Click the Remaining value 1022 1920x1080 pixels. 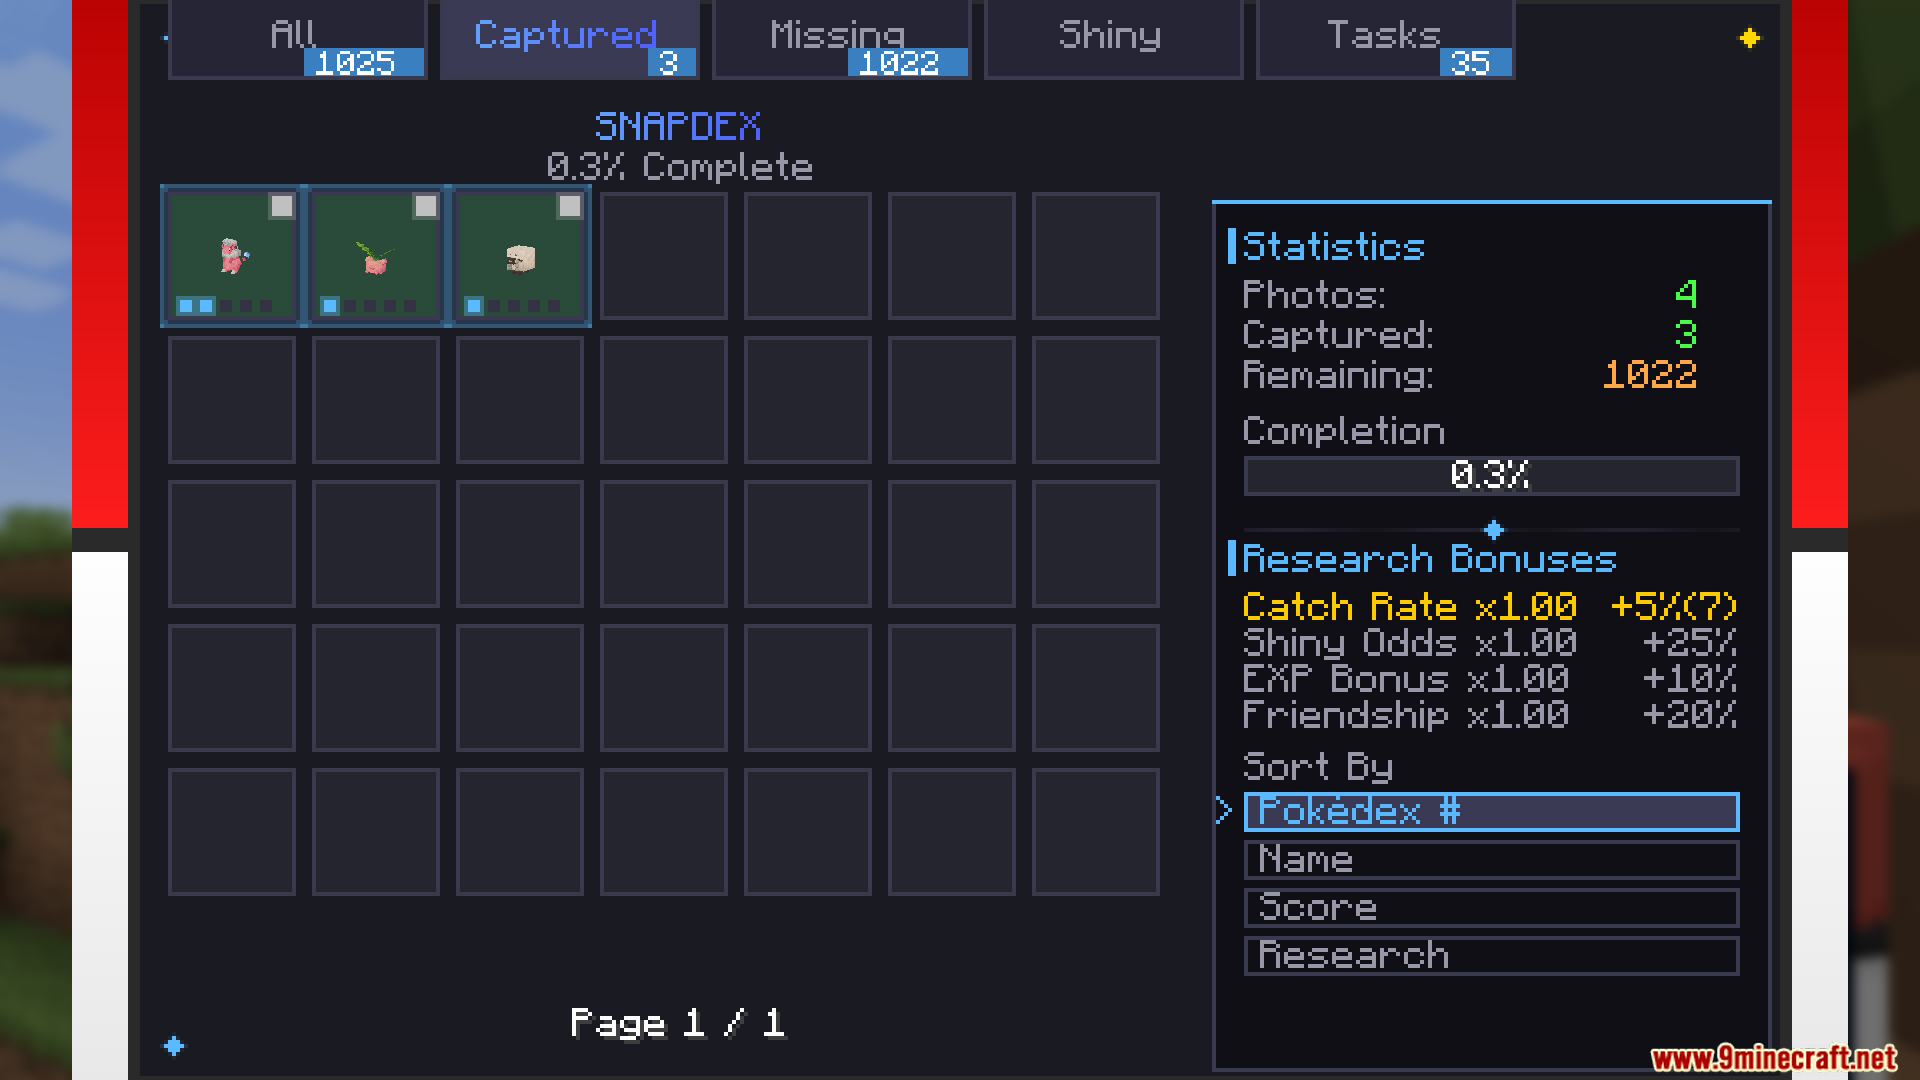(1650, 375)
